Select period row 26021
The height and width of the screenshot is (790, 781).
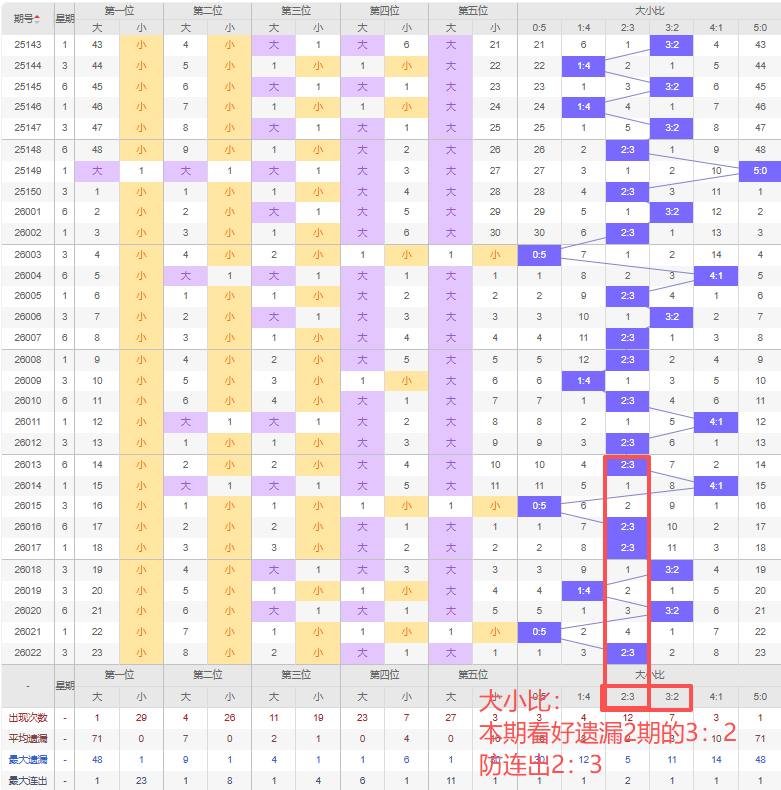[x=391, y=632]
